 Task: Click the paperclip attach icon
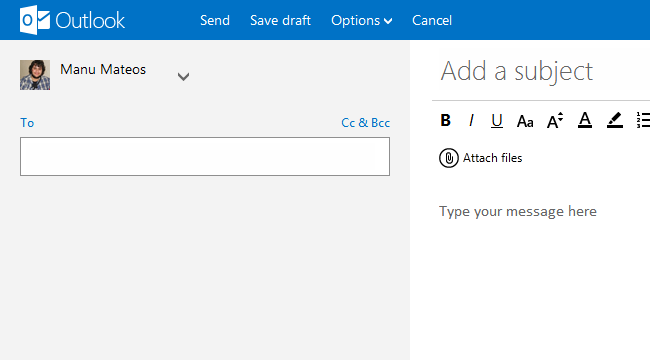(449, 158)
